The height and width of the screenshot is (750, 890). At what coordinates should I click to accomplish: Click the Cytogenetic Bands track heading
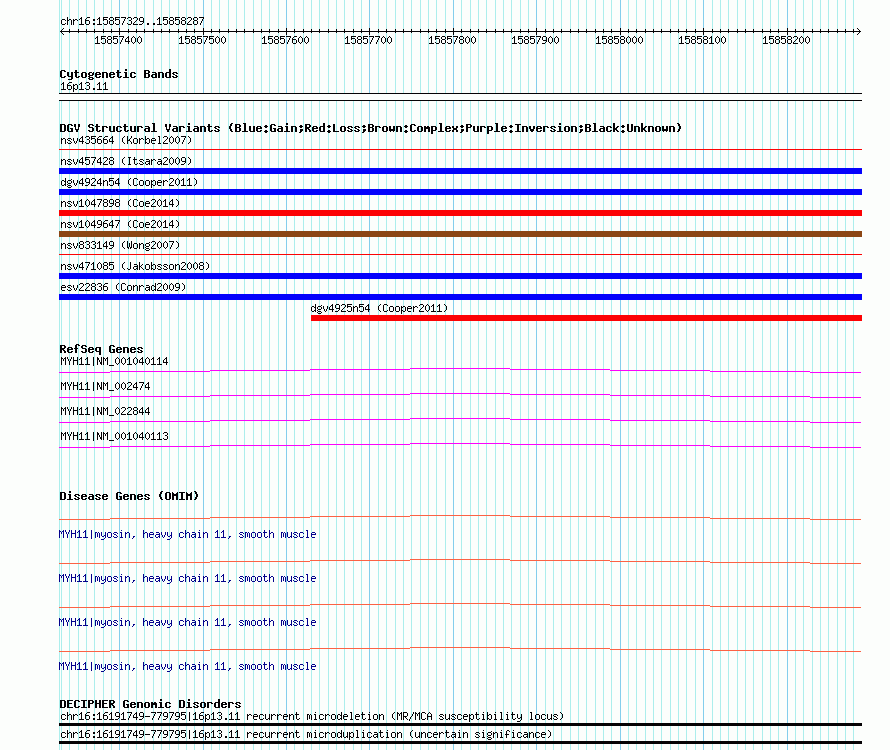click(x=119, y=74)
